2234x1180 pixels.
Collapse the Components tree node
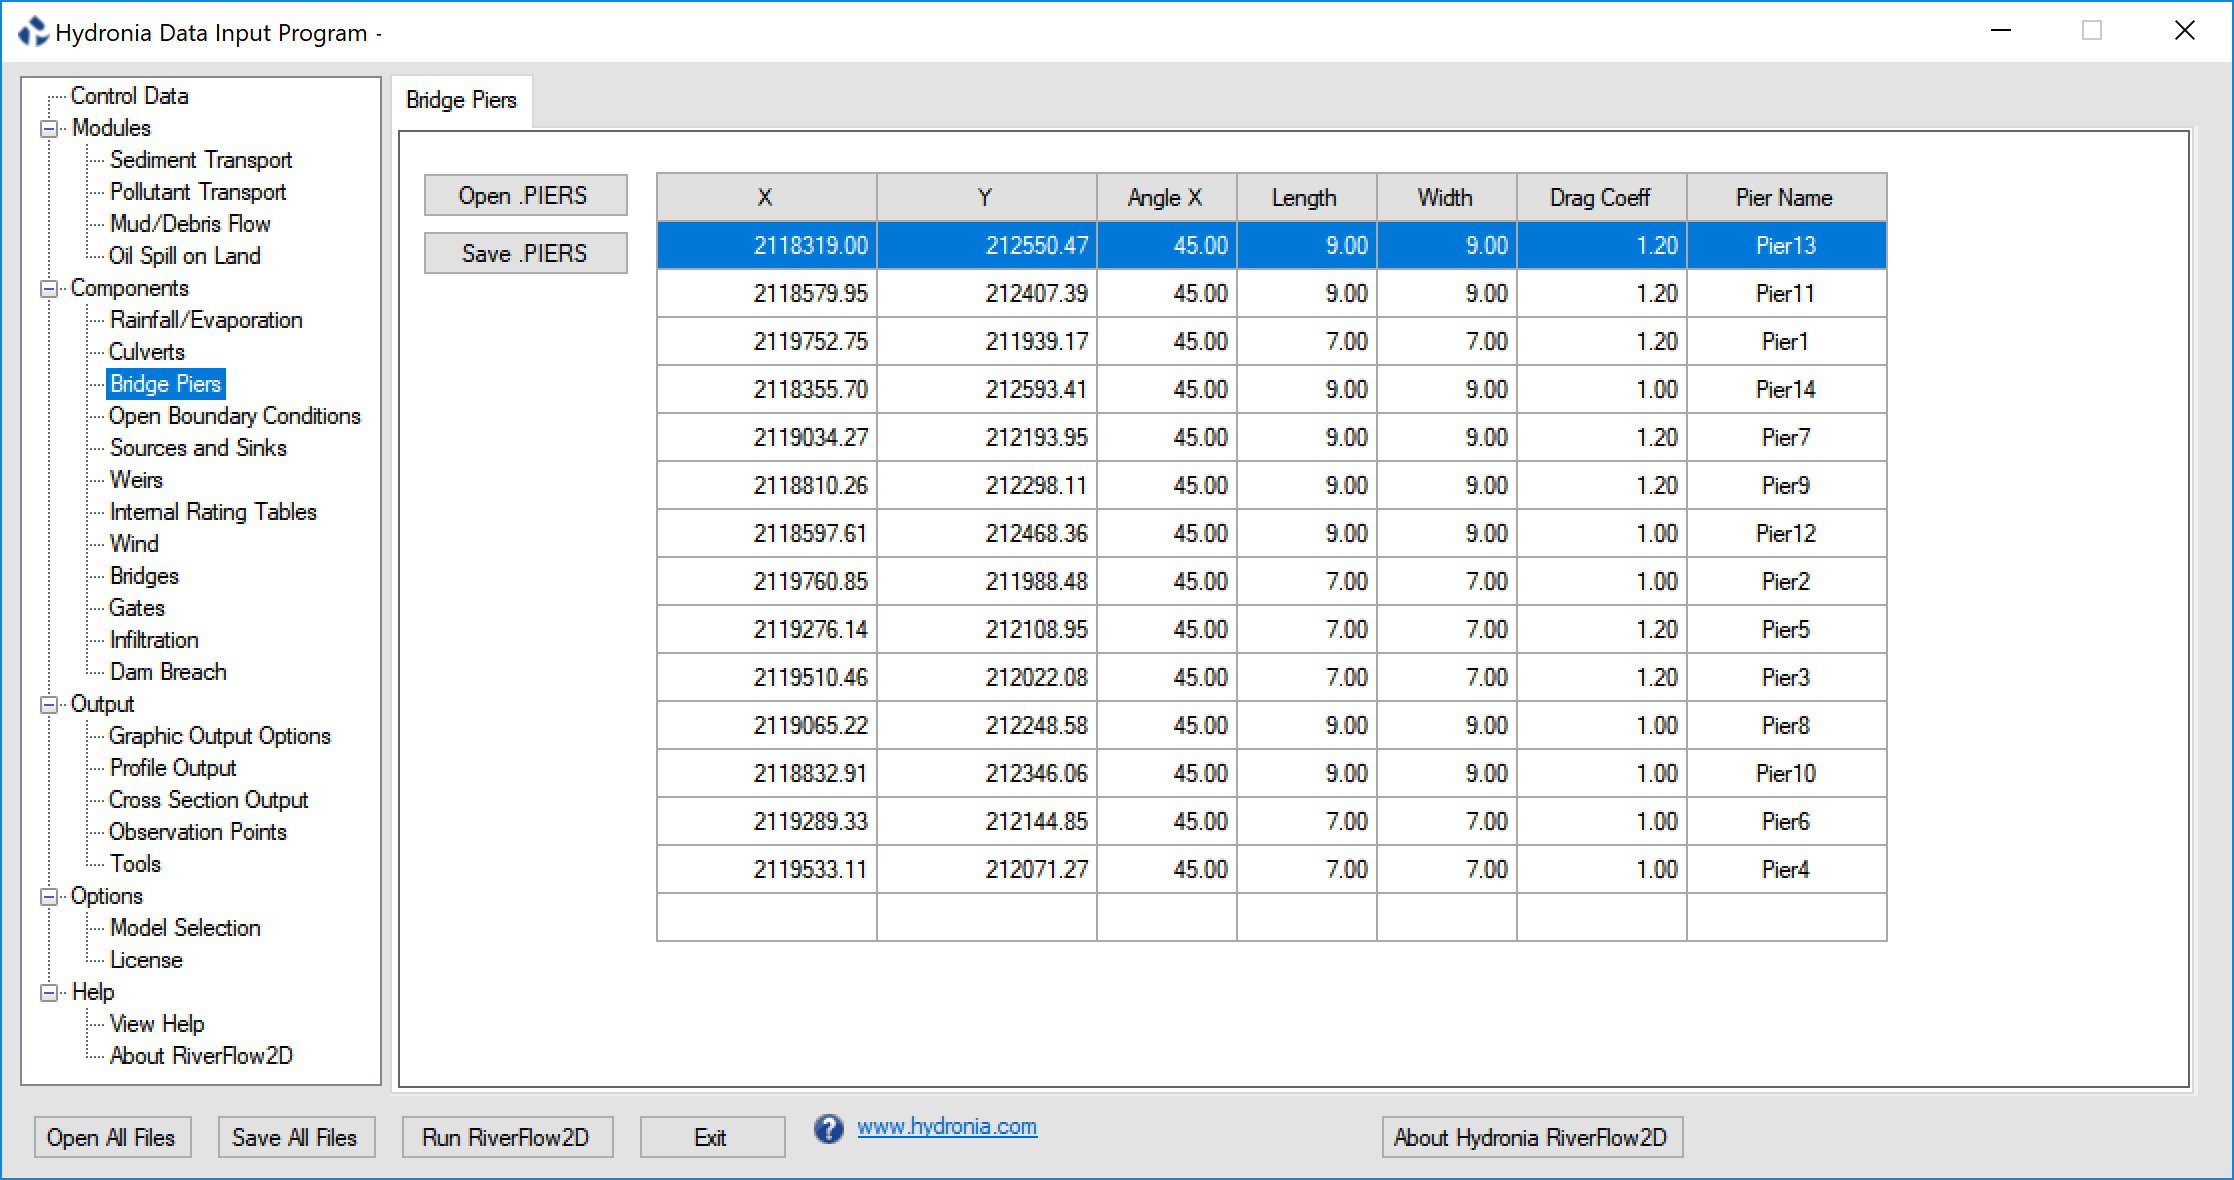click(x=48, y=289)
